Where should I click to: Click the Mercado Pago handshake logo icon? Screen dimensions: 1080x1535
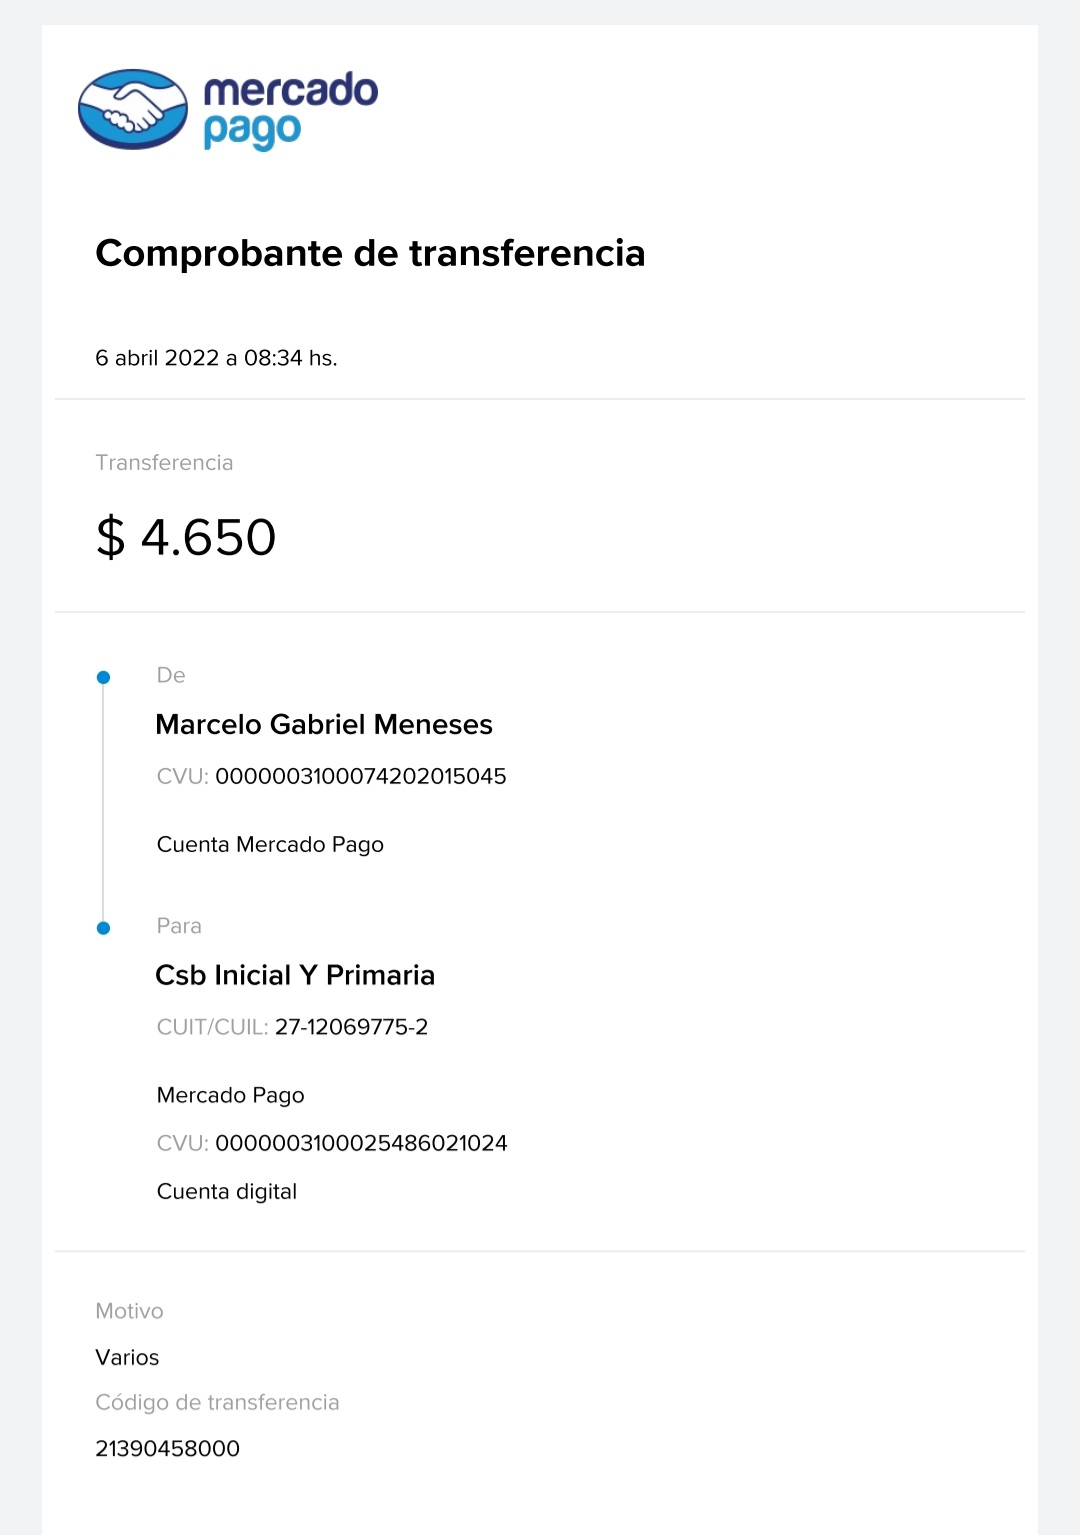(133, 109)
